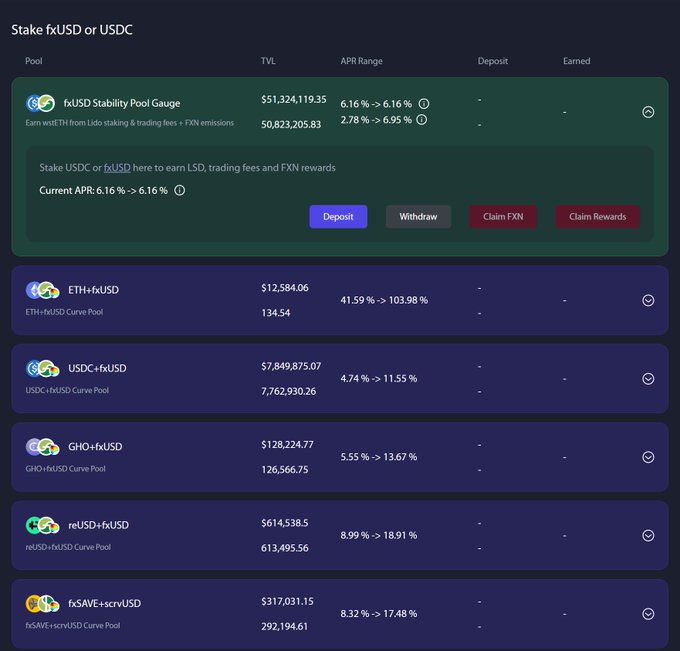Click the 7,762,930.26 TVL amount
The width and height of the screenshot is (680, 651).
[x=288, y=391]
